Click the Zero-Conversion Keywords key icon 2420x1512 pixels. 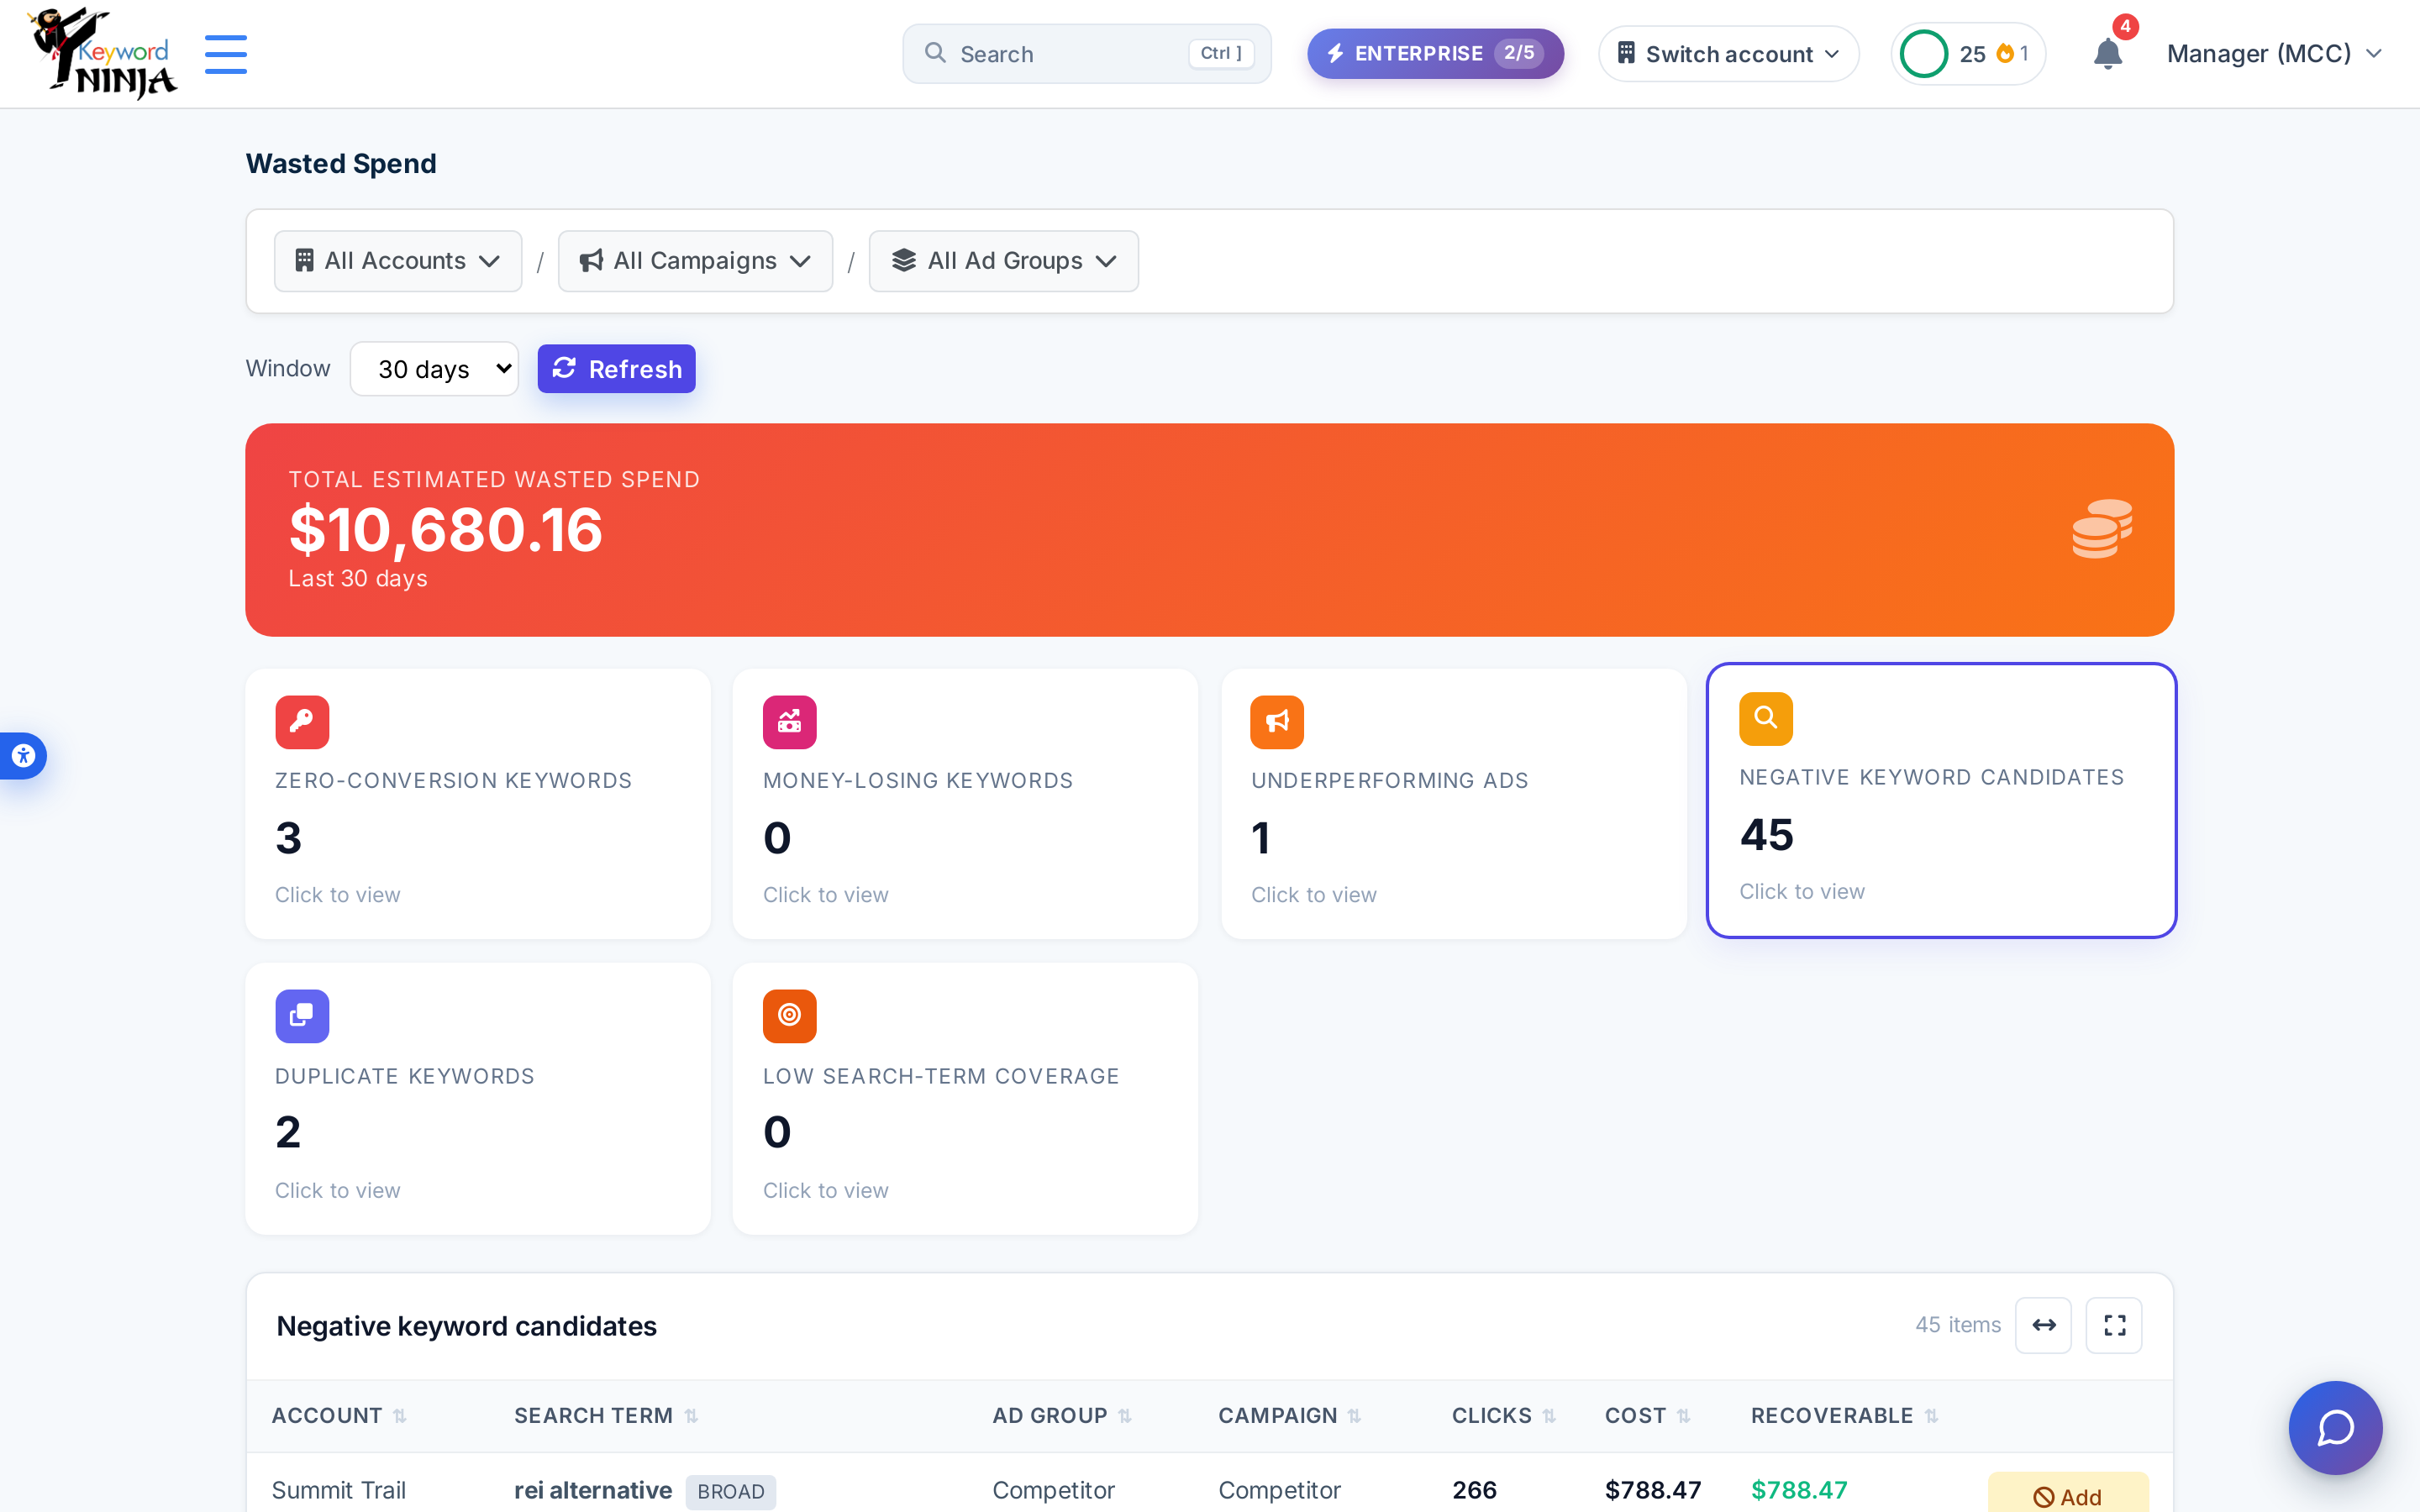pos(302,722)
